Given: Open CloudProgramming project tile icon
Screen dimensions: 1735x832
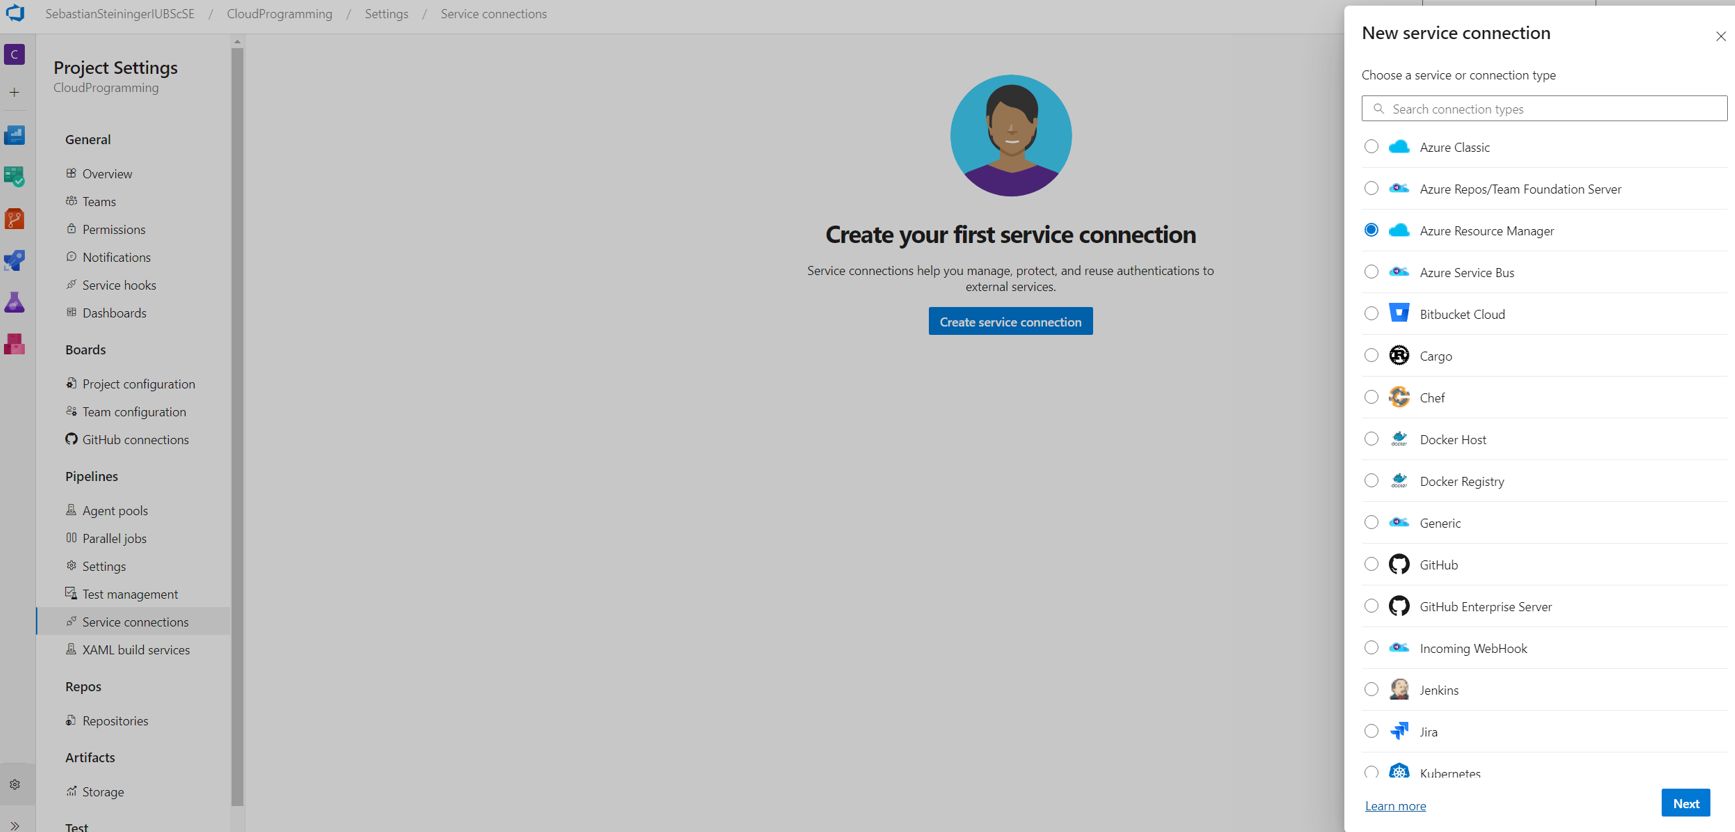Looking at the screenshot, I should pyautogui.click(x=15, y=54).
